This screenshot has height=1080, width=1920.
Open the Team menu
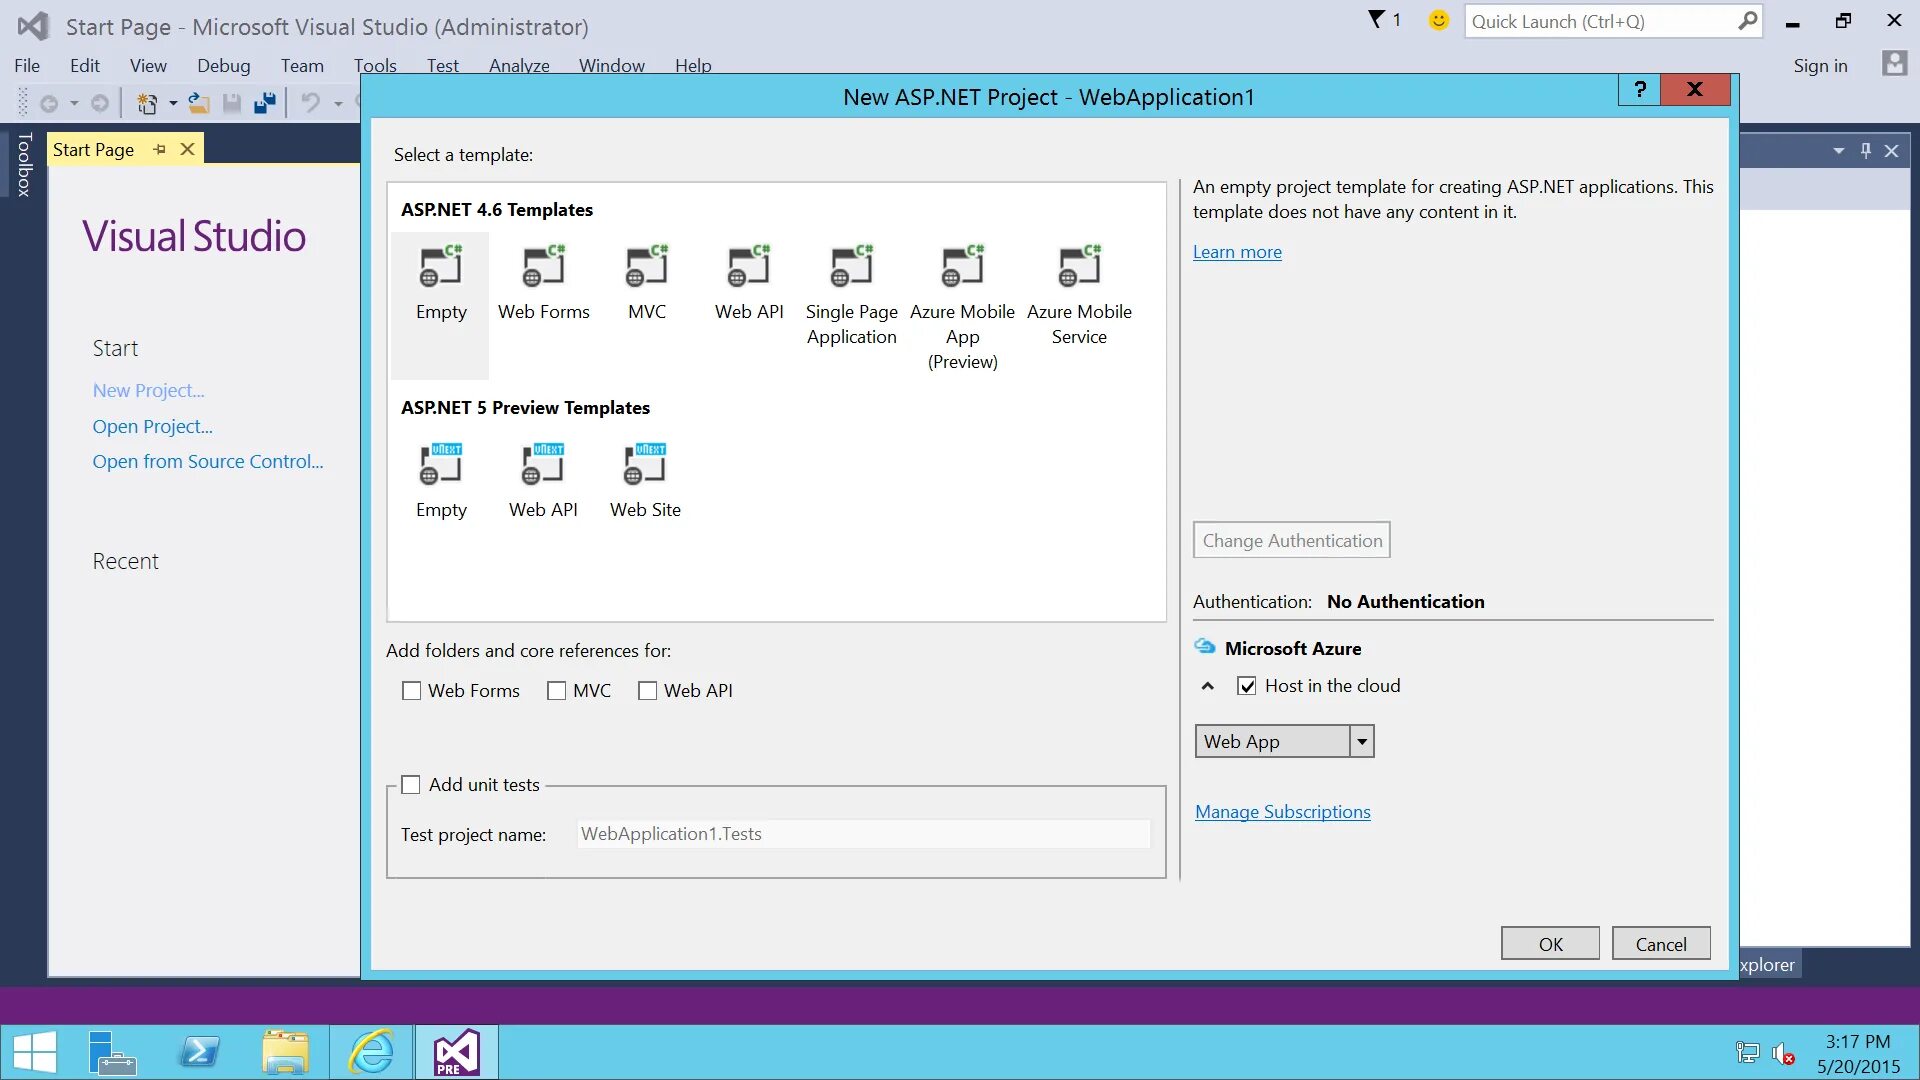pyautogui.click(x=301, y=66)
